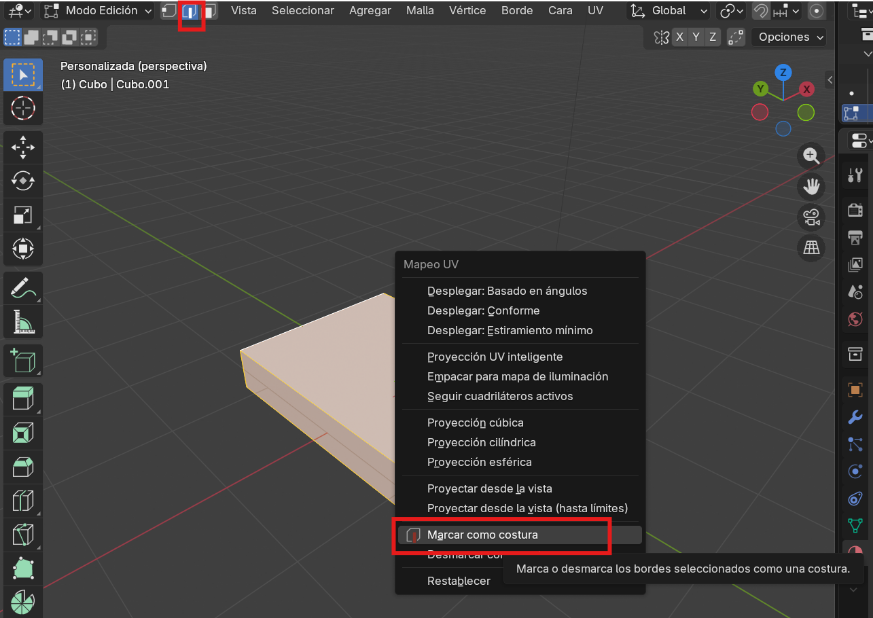Select the Extrude Region tool
The height and width of the screenshot is (618, 873).
point(23,399)
